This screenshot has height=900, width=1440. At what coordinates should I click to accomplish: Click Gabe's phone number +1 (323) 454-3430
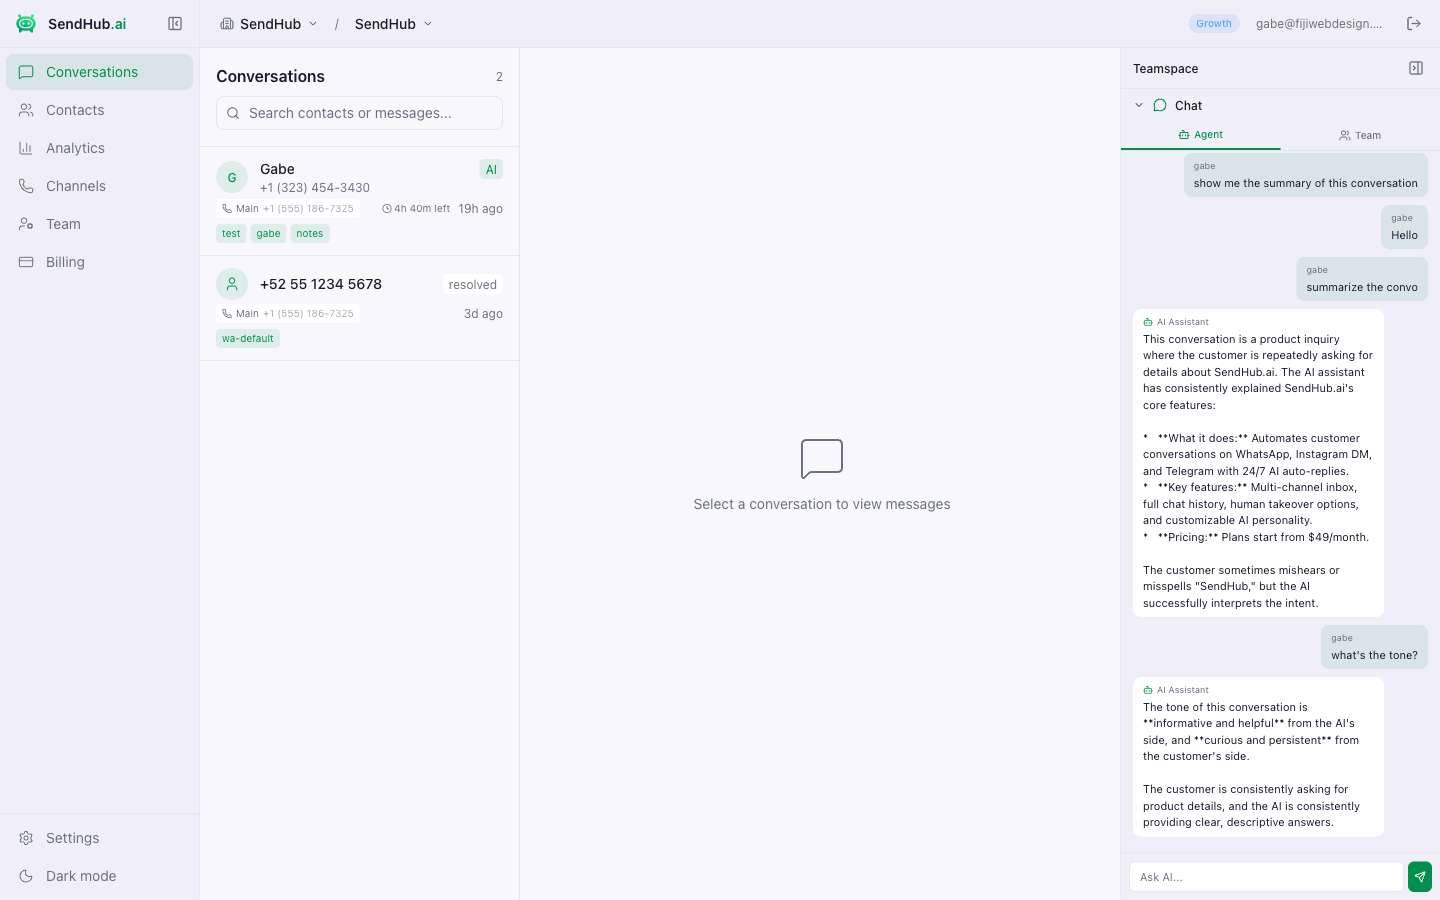[315, 188]
